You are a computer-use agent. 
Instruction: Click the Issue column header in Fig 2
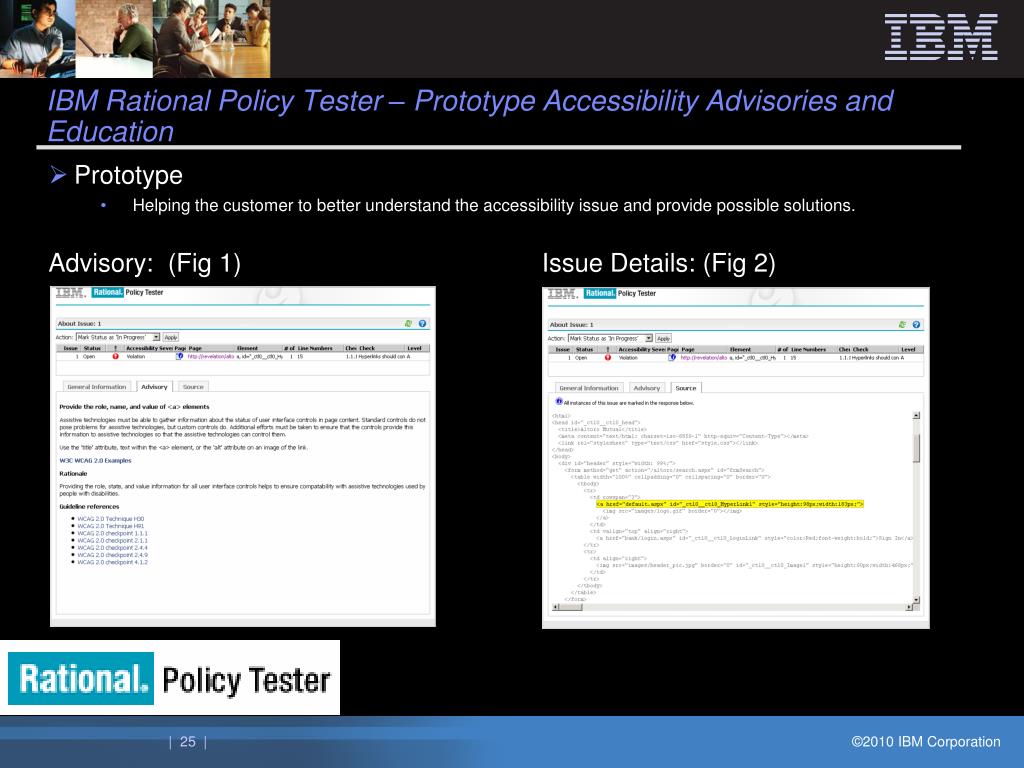(562, 349)
